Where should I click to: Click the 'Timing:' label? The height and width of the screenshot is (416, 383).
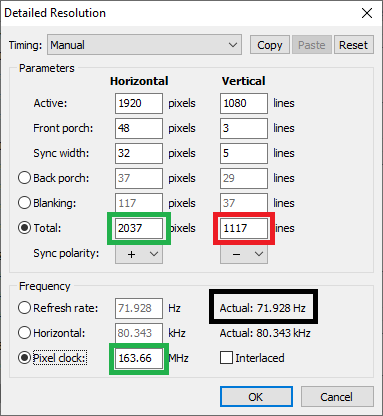click(25, 45)
